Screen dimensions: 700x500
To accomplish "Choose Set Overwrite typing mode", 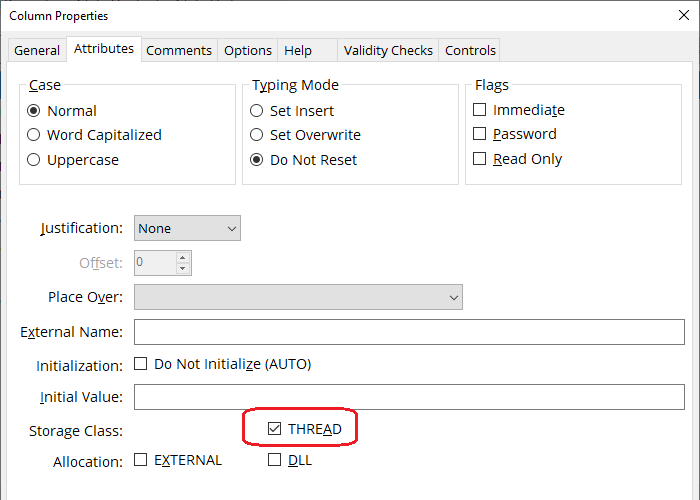I will 257,135.
